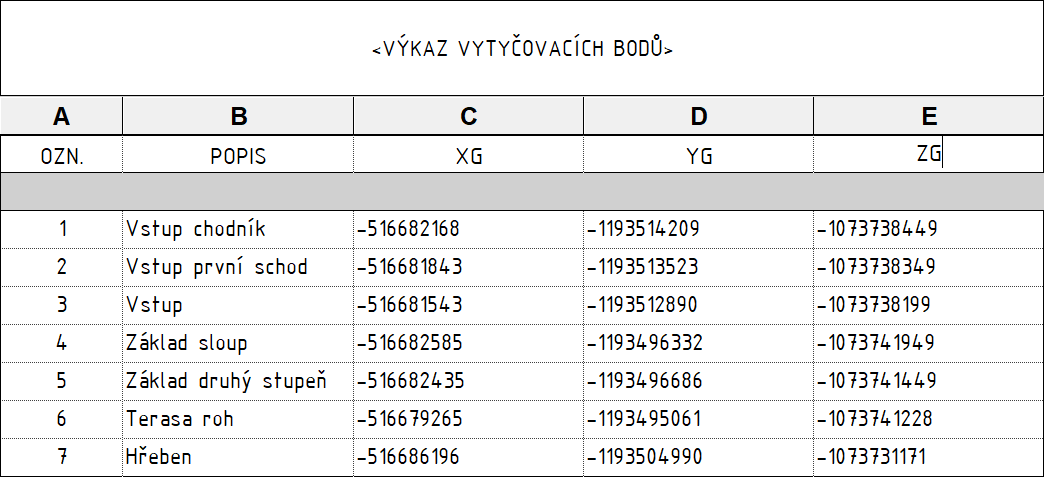Select the grey blank separator row

point(522,192)
